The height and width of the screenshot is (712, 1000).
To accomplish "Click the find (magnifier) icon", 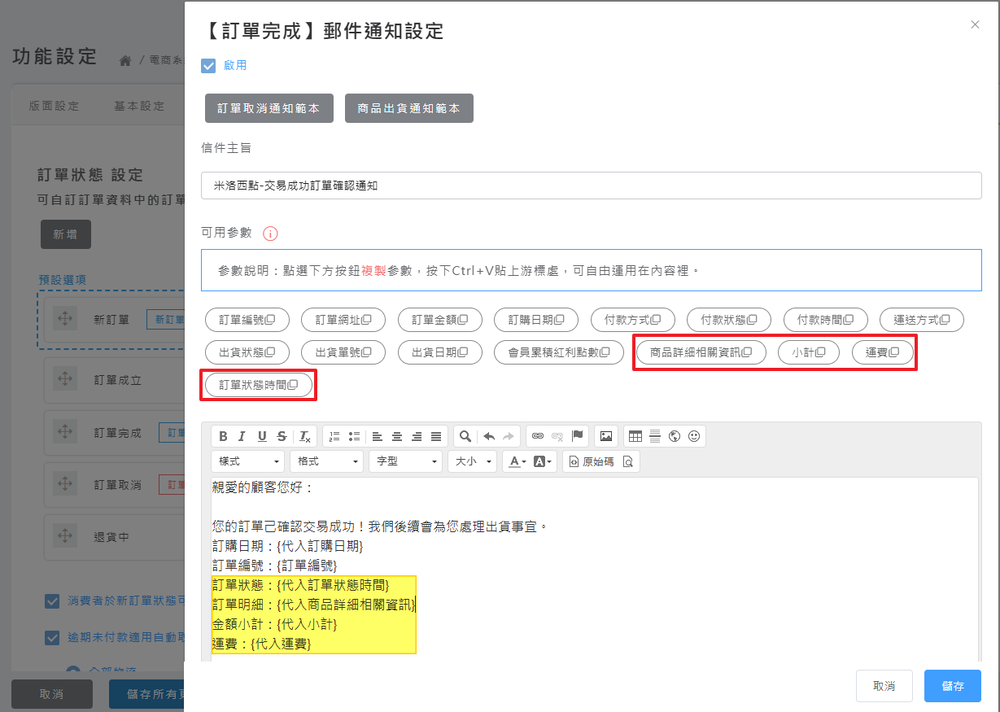I will pos(464,436).
